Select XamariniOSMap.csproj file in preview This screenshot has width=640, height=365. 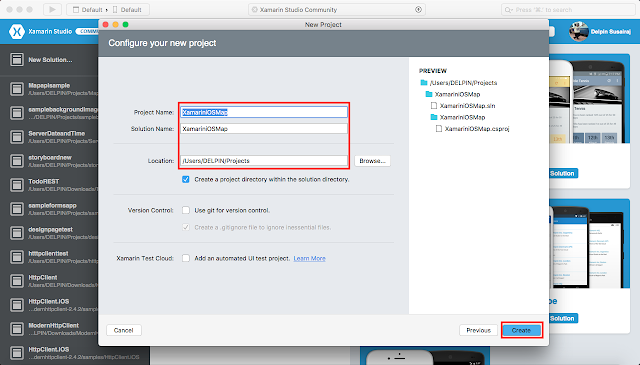pyautogui.click(x=472, y=129)
